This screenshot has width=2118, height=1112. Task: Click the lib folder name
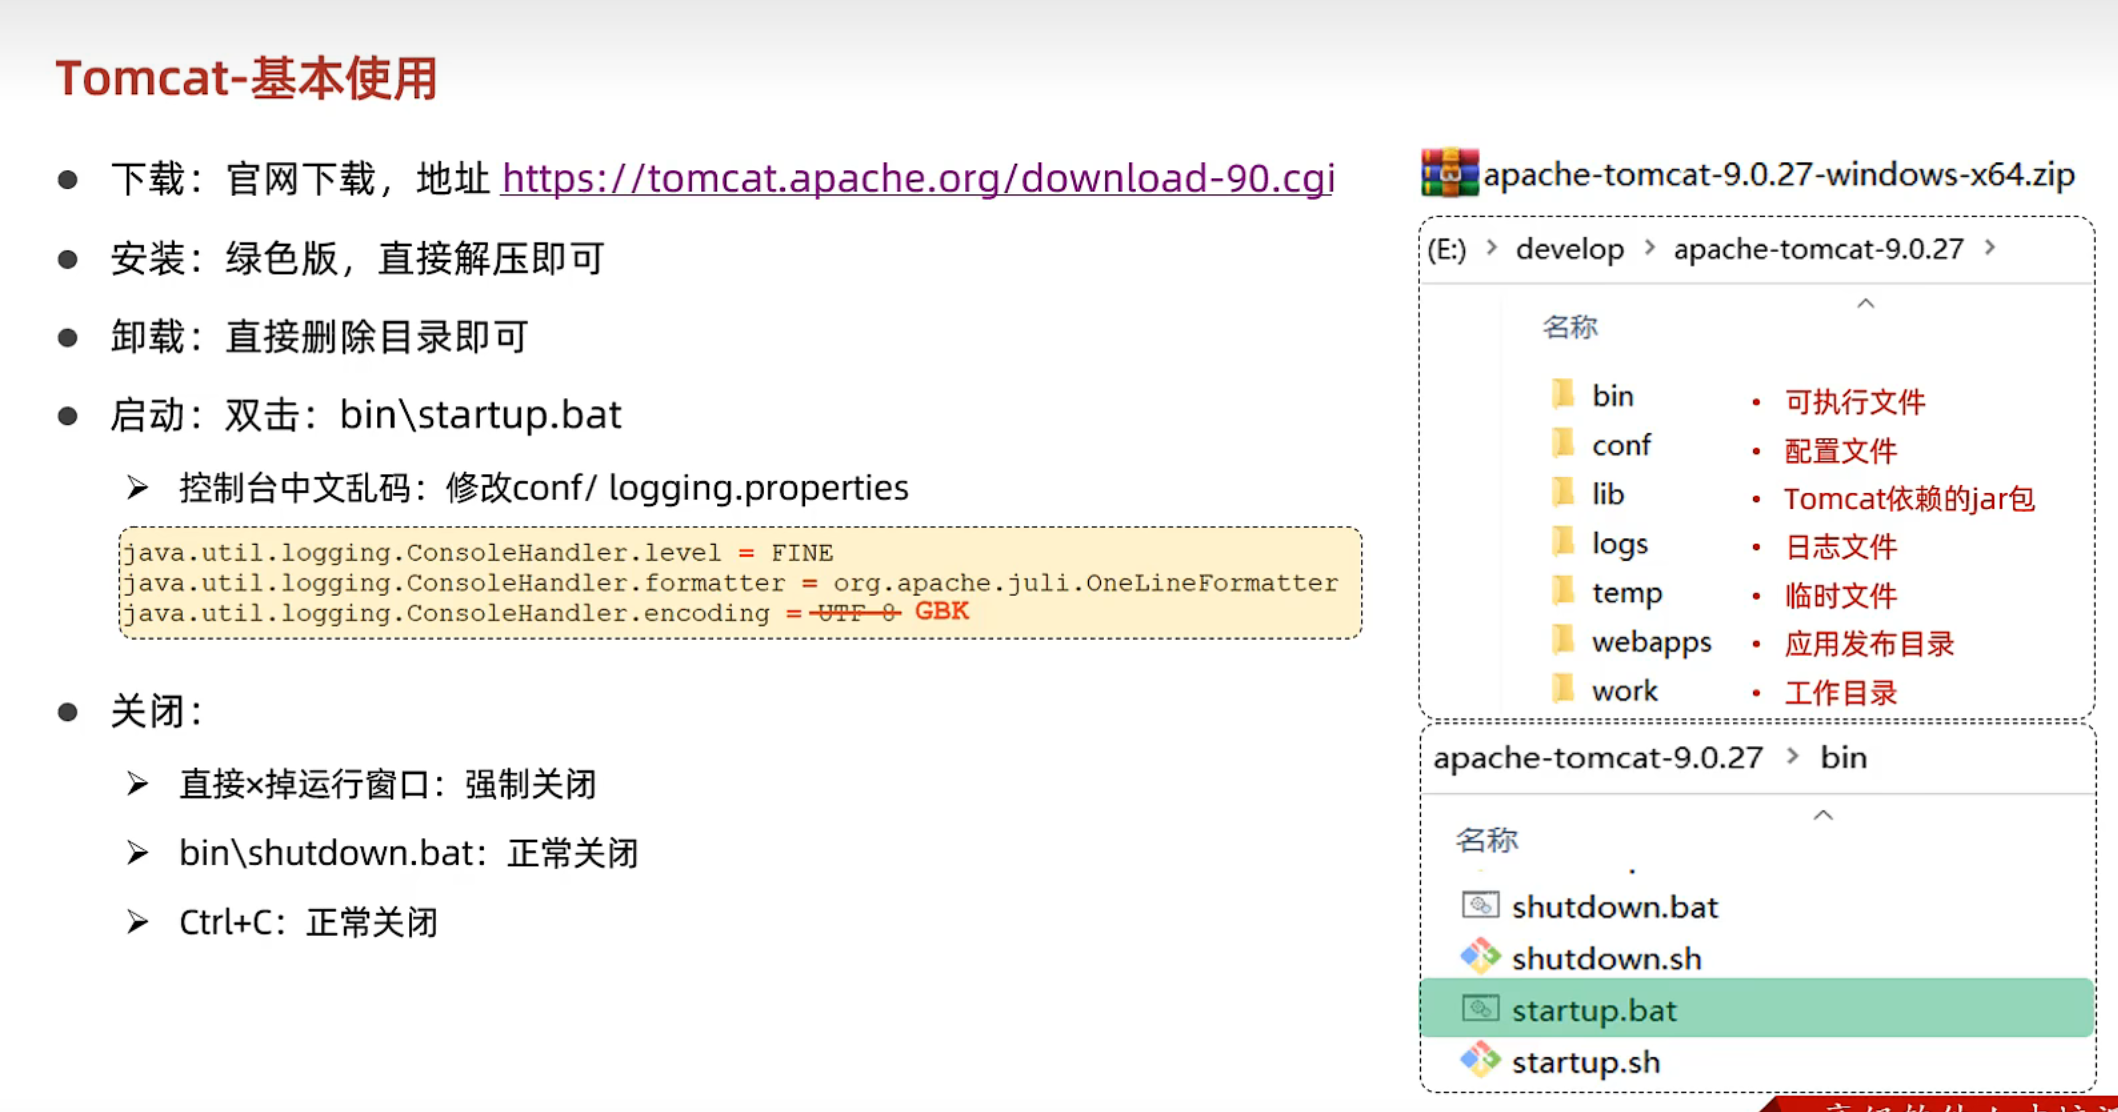[x=1608, y=494]
